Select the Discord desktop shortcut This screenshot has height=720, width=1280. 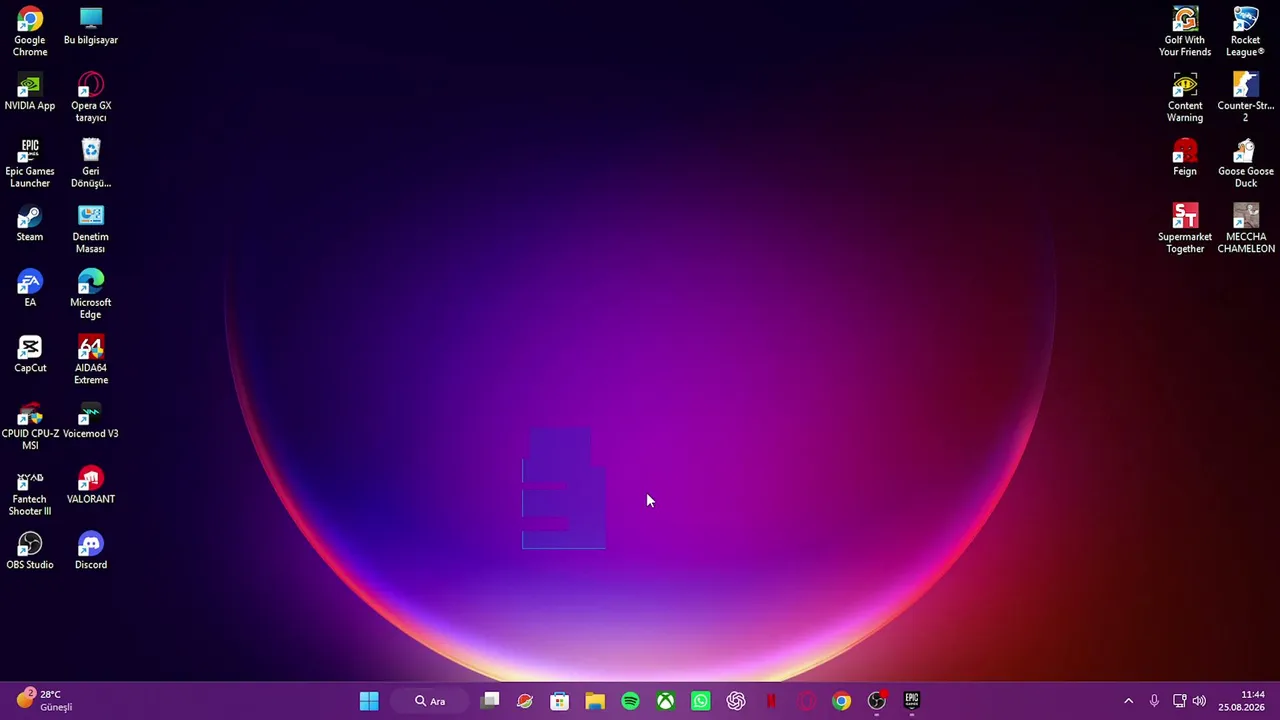[91, 551]
